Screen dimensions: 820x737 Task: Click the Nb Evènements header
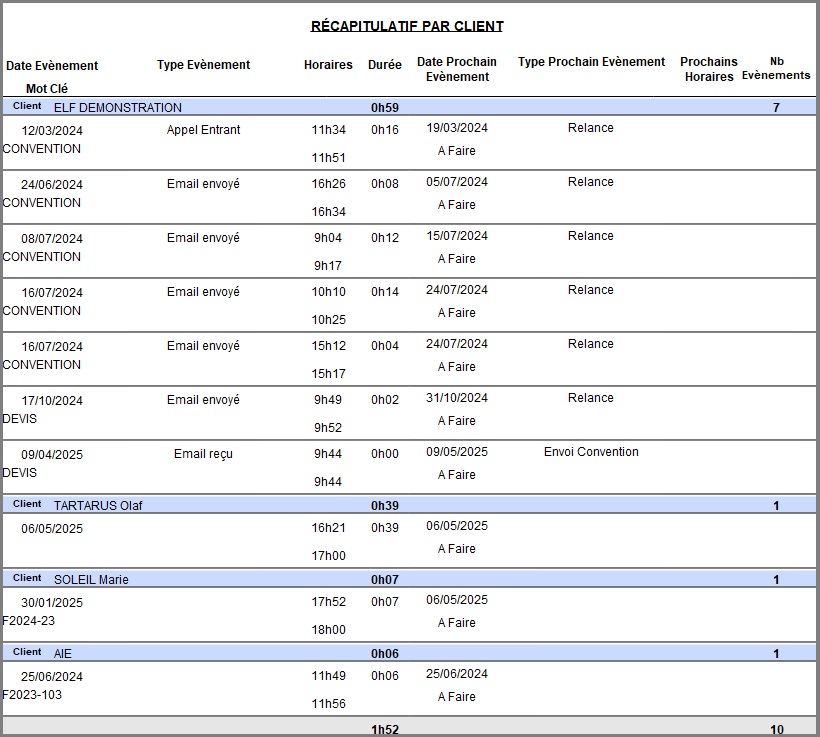(x=776, y=69)
